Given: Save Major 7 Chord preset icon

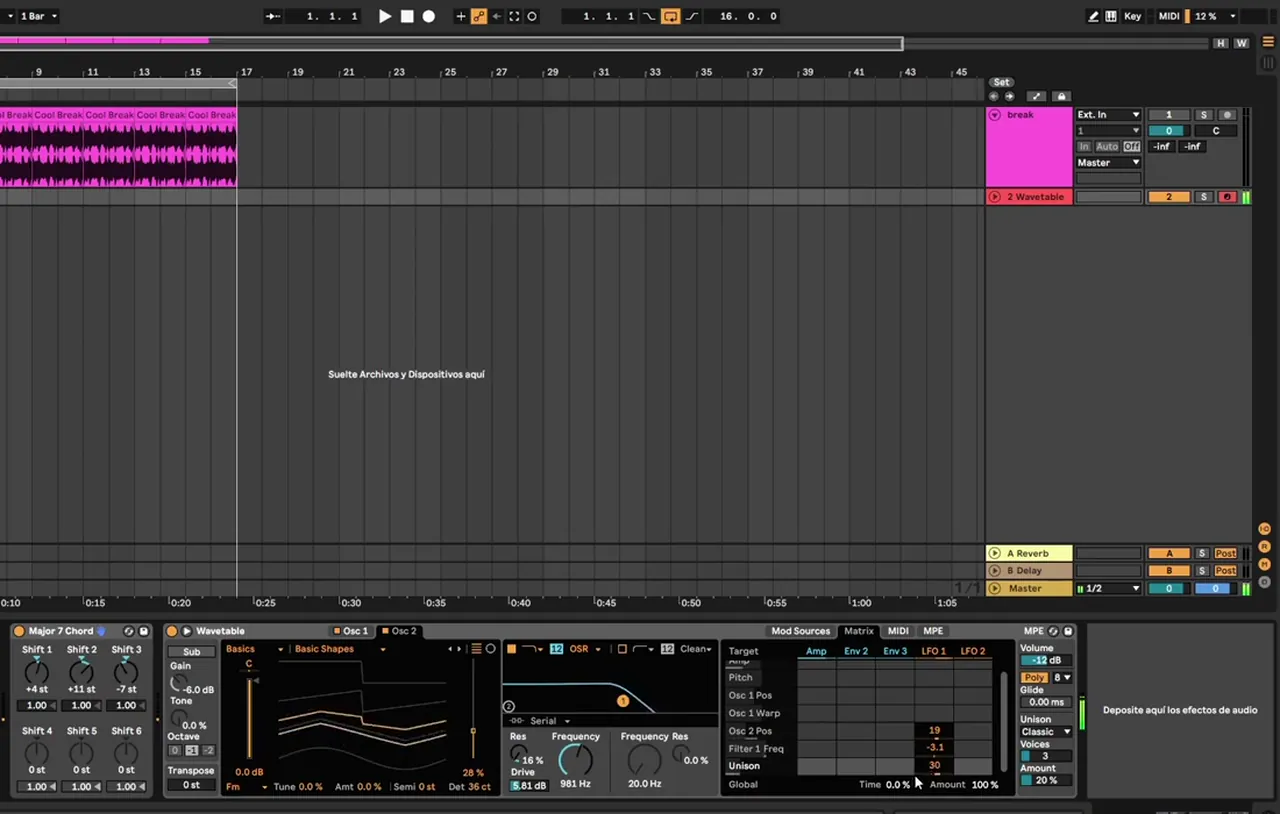Looking at the screenshot, I should tap(144, 631).
